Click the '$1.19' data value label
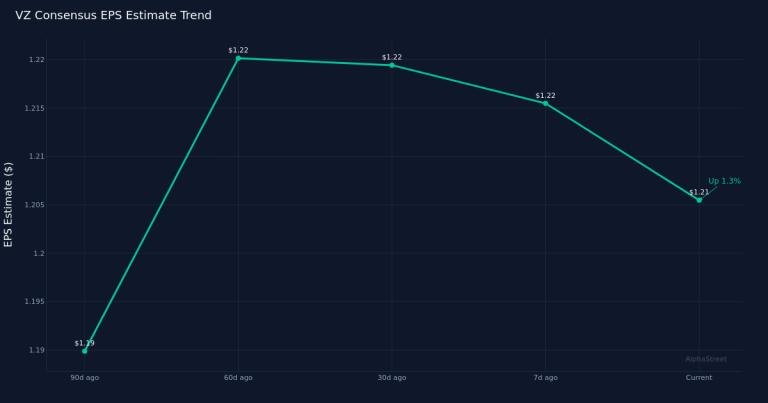768x403 pixels. pos(84,343)
